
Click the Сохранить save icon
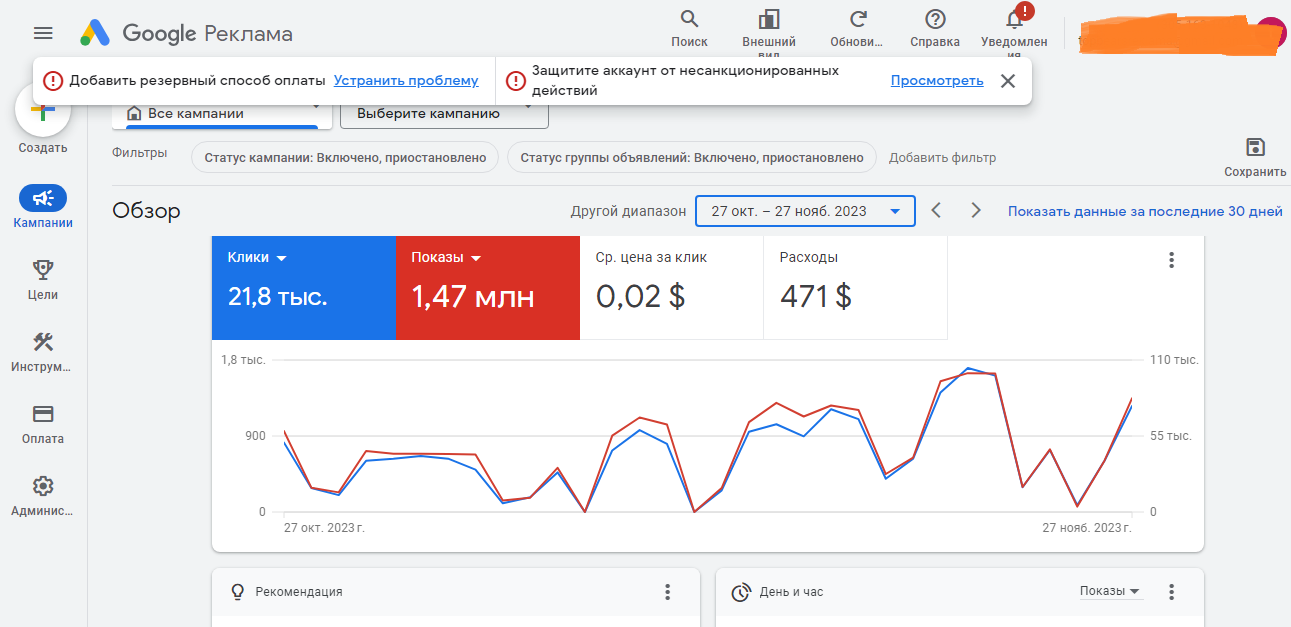(1255, 148)
